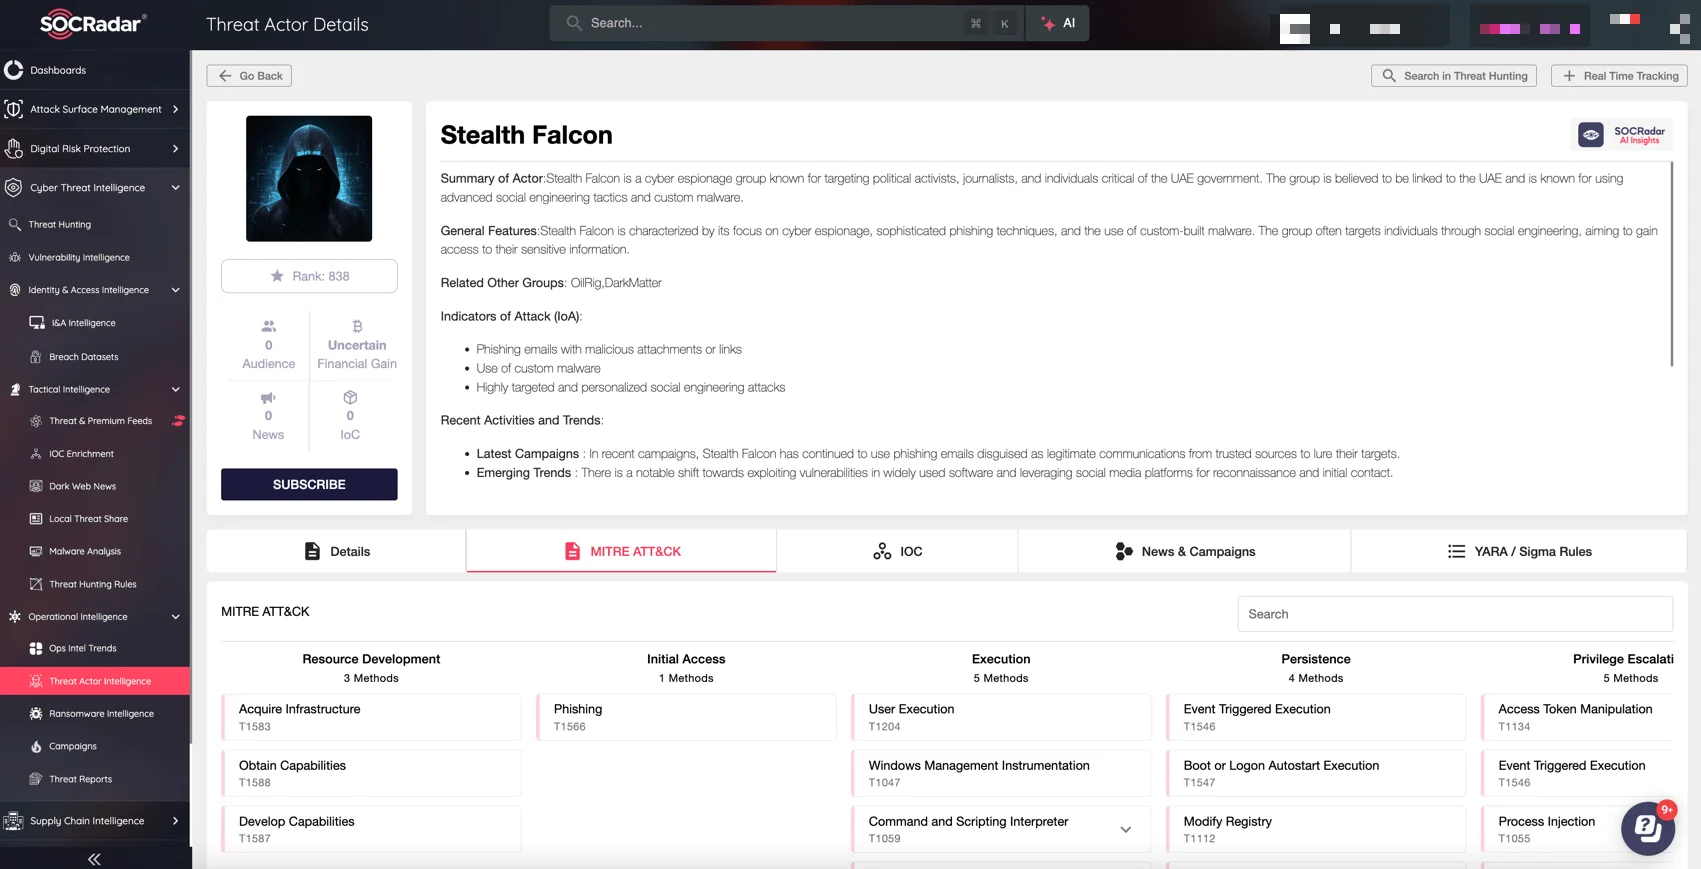Open the Dashboards sidebar icon
This screenshot has width=1701, height=869.
coord(14,70)
